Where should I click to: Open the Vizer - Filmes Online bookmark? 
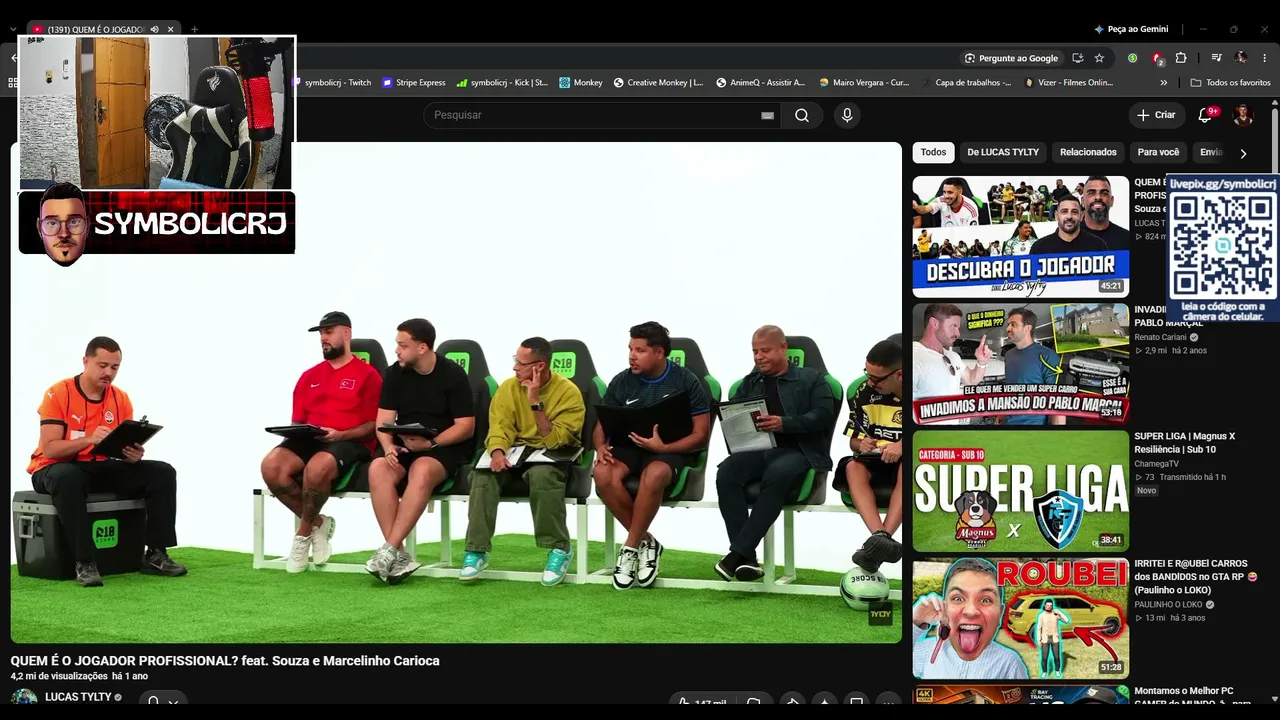click(1069, 83)
